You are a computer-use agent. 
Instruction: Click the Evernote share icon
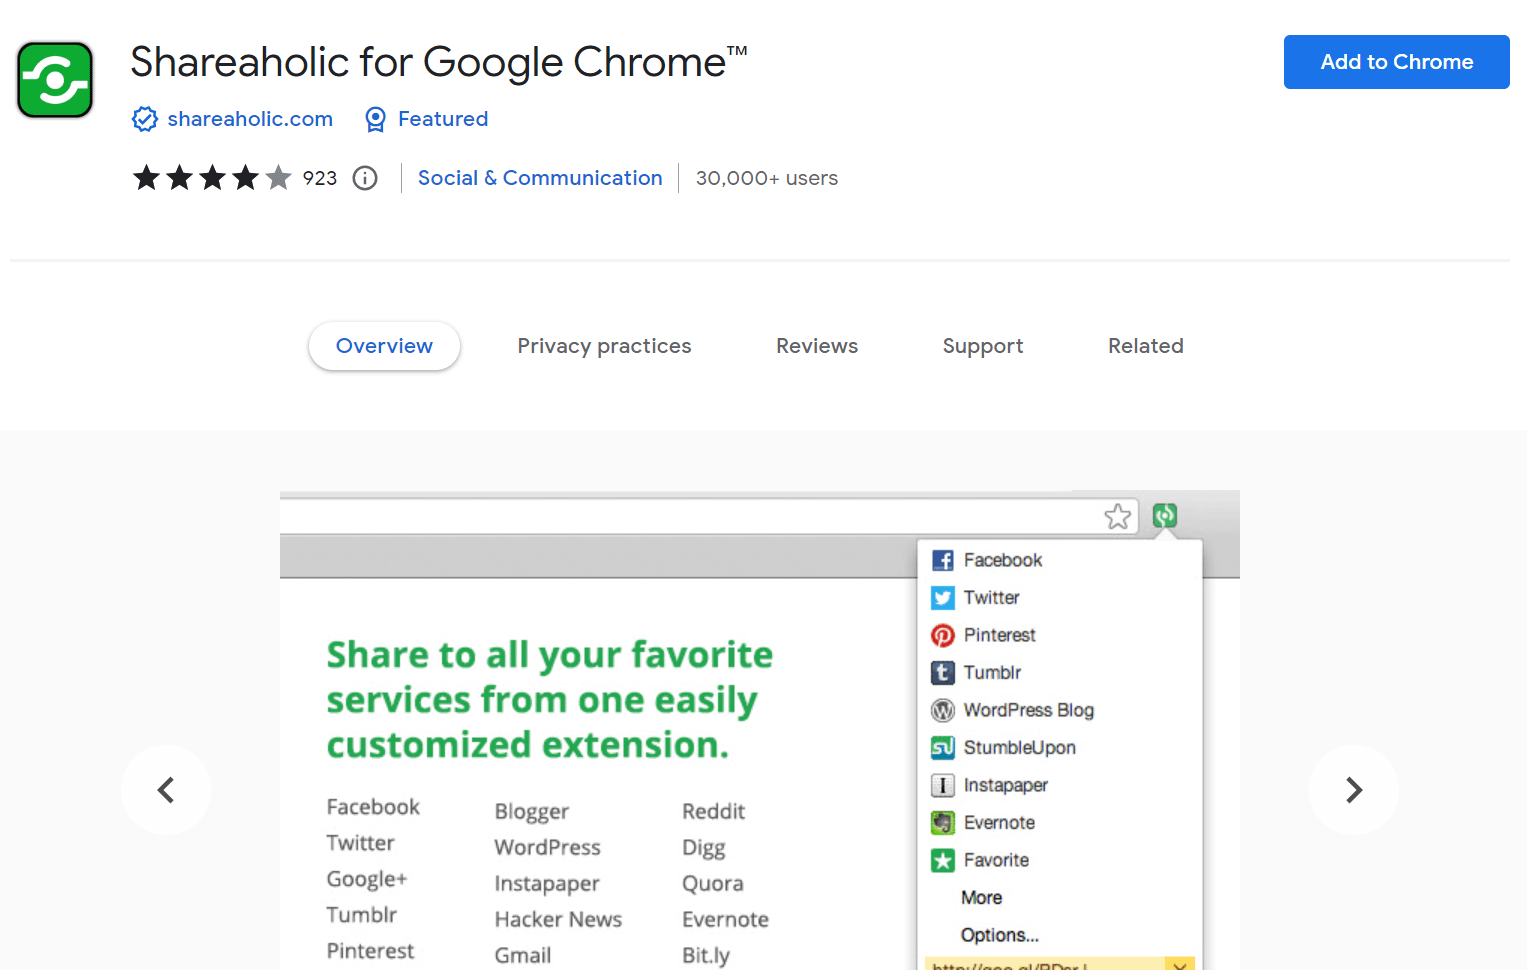pyautogui.click(x=942, y=822)
